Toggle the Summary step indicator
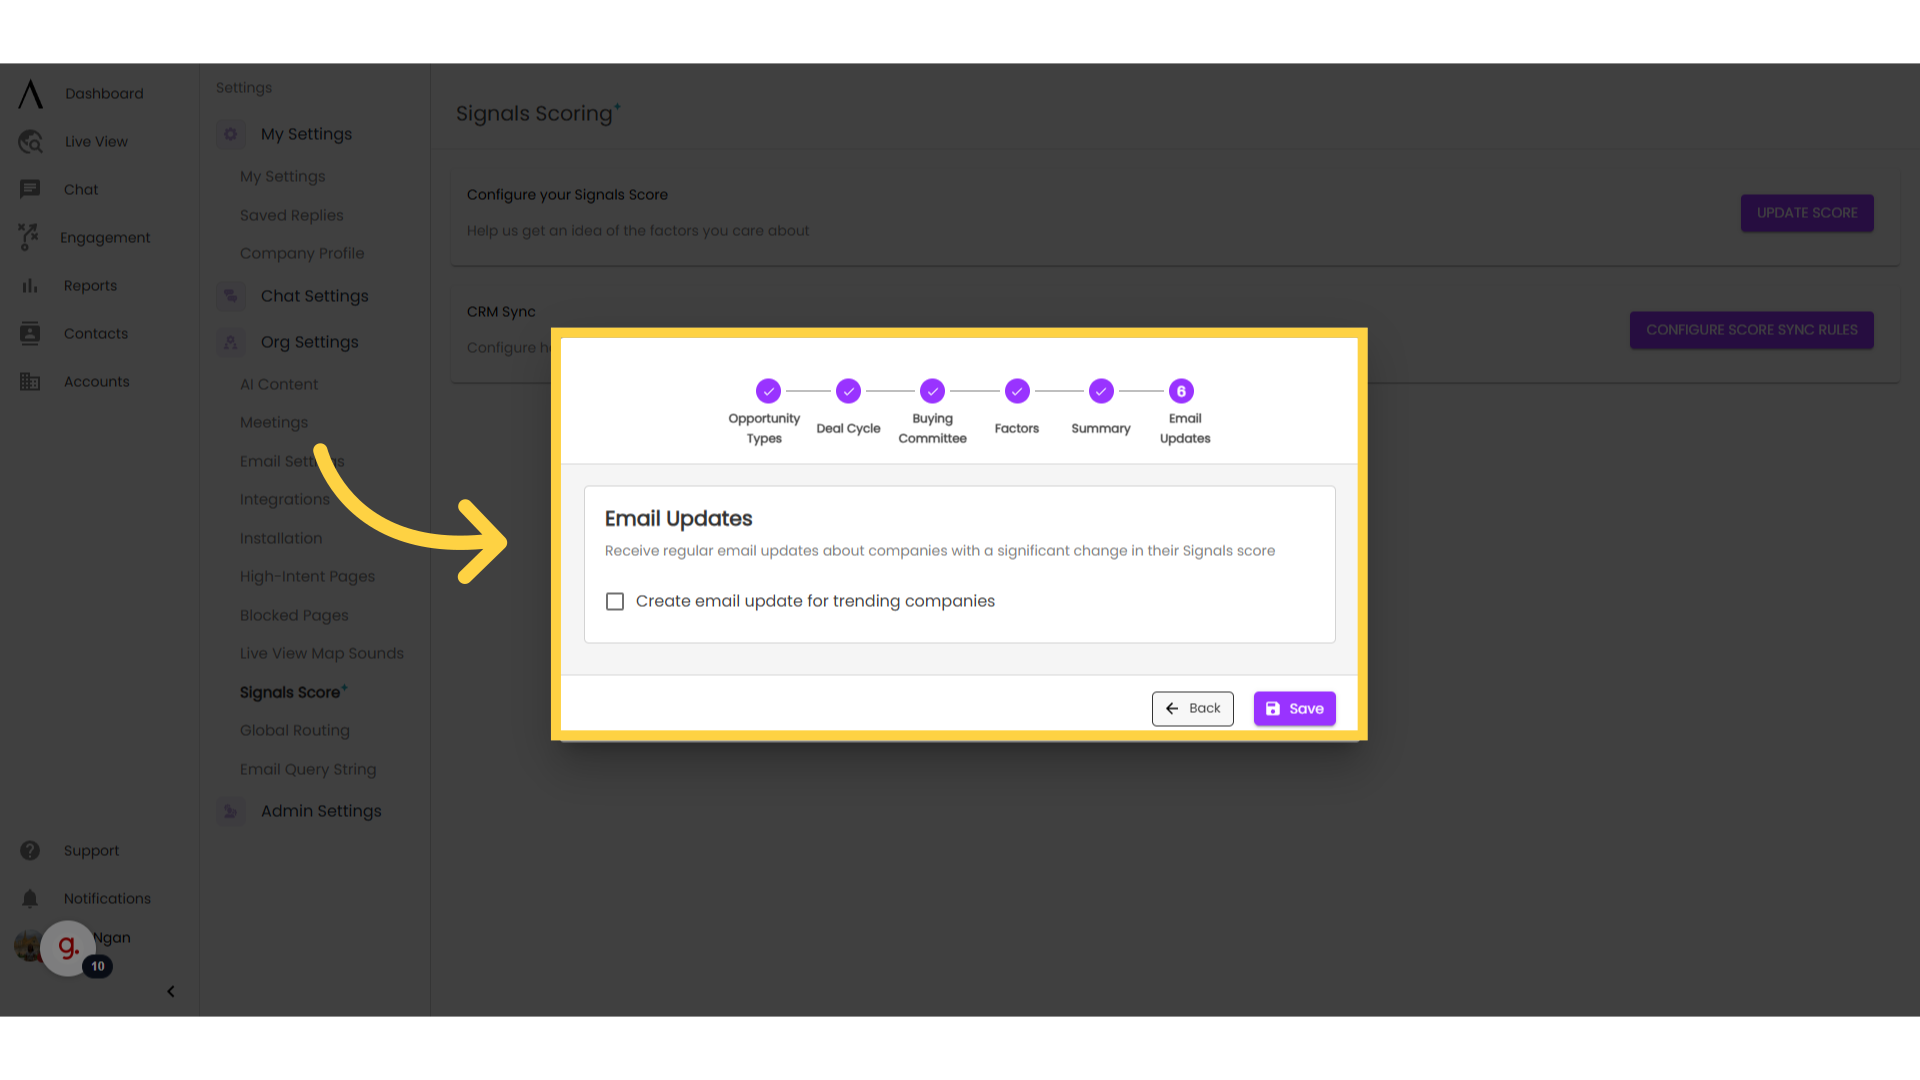 click(1101, 390)
